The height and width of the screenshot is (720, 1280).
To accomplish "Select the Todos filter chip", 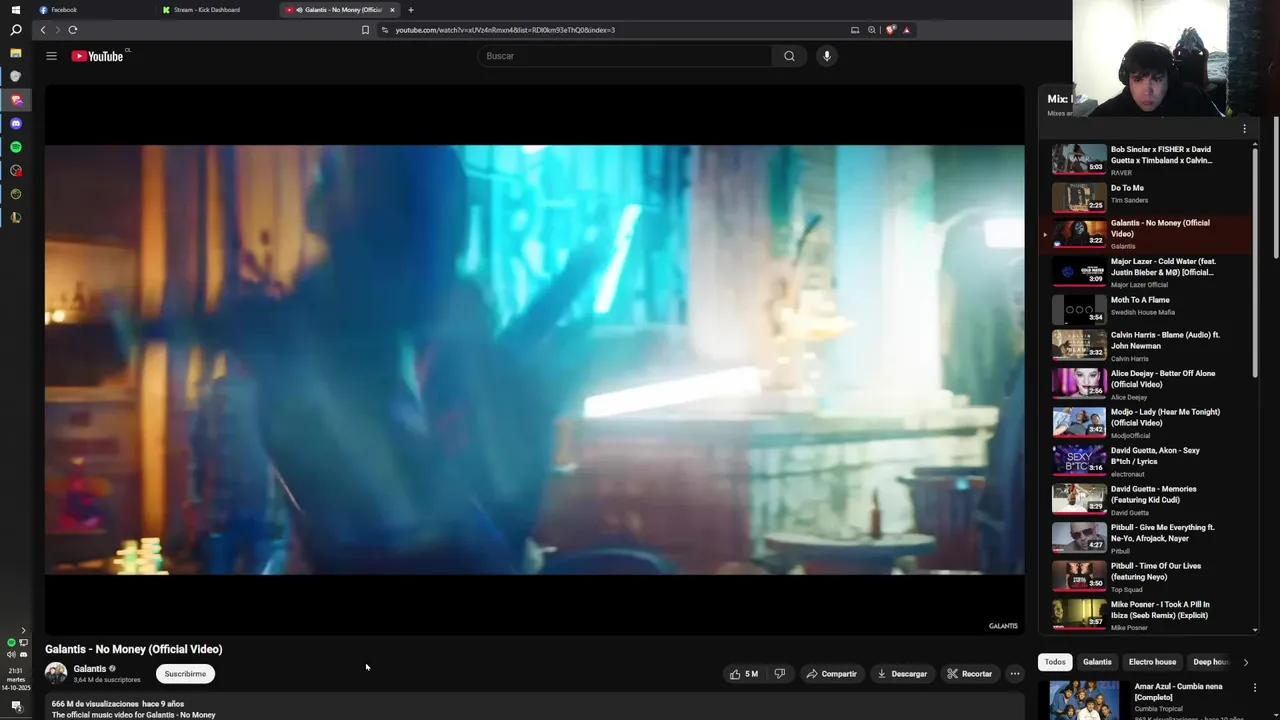I will tap(1055, 662).
